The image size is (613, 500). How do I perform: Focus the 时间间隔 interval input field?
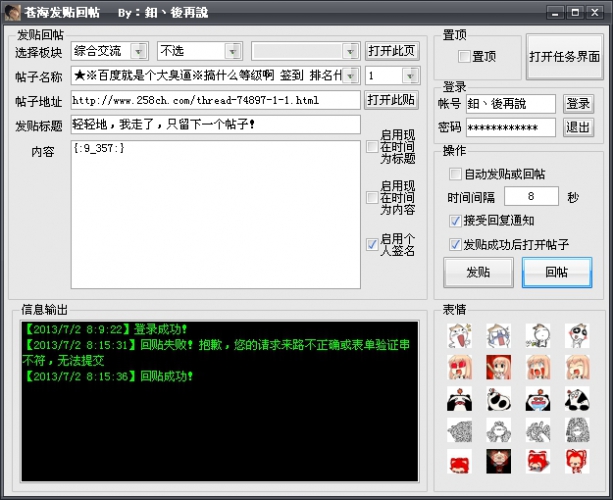pyautogui.click(x=531, y=197)
